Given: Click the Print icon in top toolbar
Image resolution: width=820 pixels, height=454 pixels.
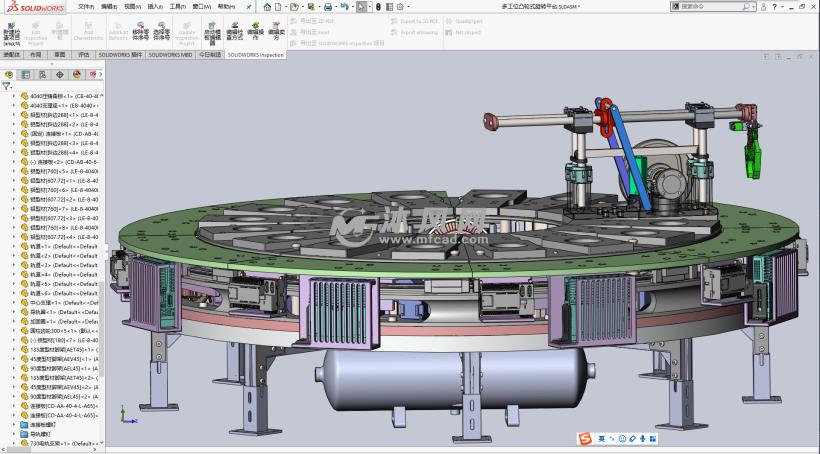Looking at the screenshot, I should click(x=326, y=6).
